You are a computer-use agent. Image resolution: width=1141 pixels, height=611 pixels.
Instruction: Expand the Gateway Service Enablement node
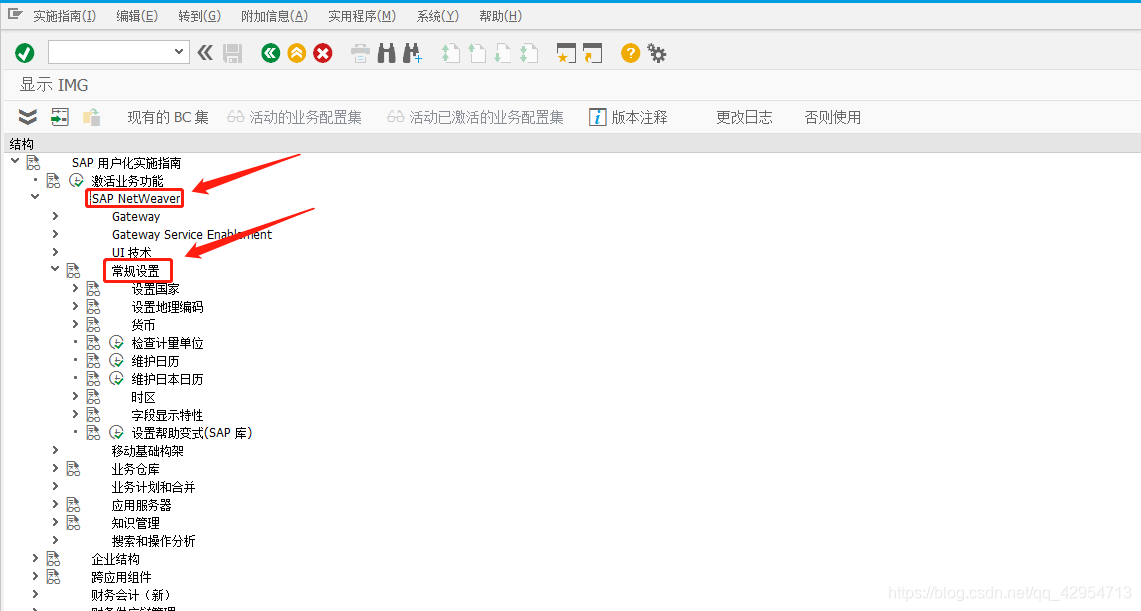(x=55, y=234)
